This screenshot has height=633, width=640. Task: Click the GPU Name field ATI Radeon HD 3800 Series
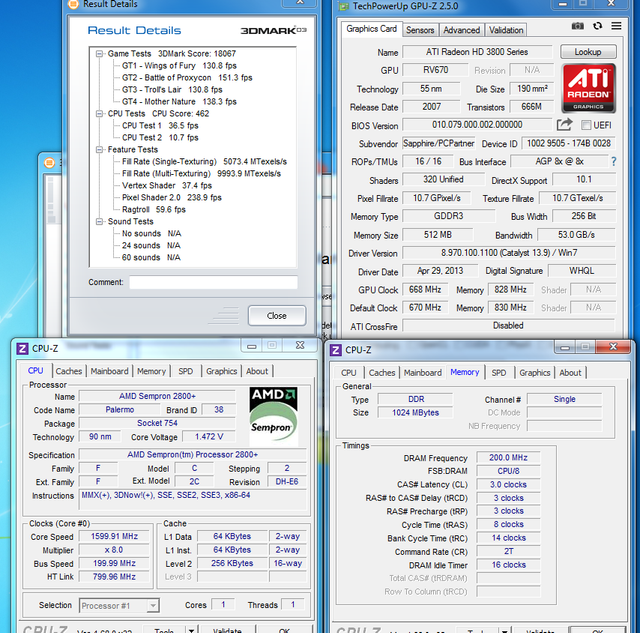(x=477, y=52)
